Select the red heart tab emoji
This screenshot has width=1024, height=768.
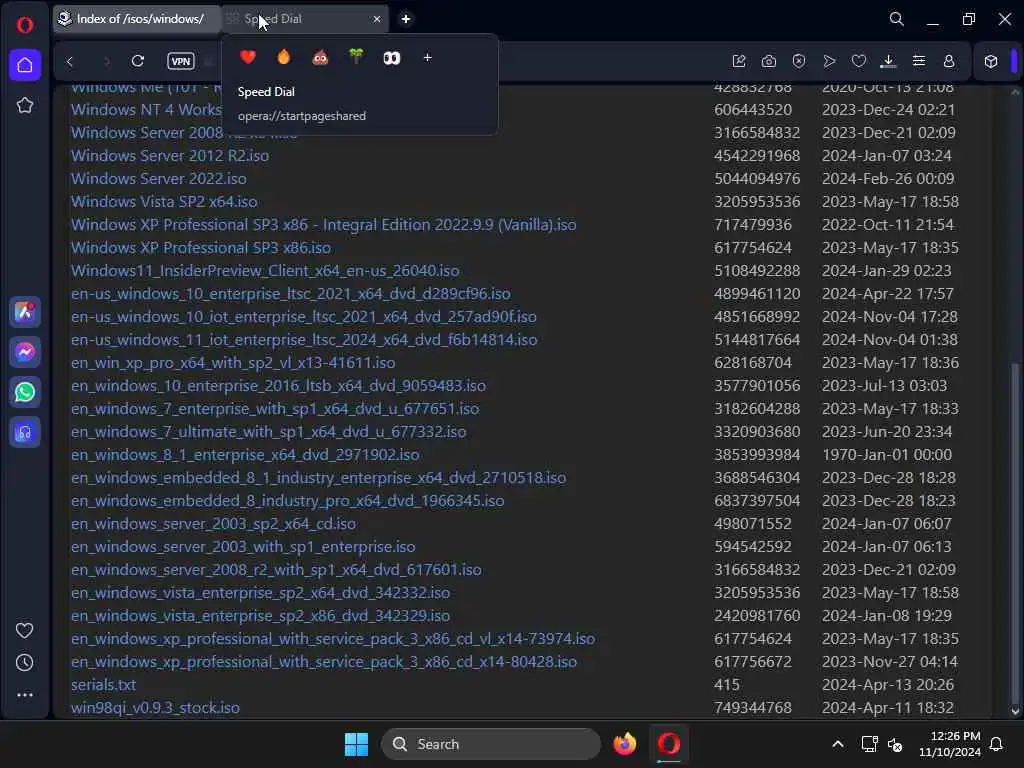point(248,57)
